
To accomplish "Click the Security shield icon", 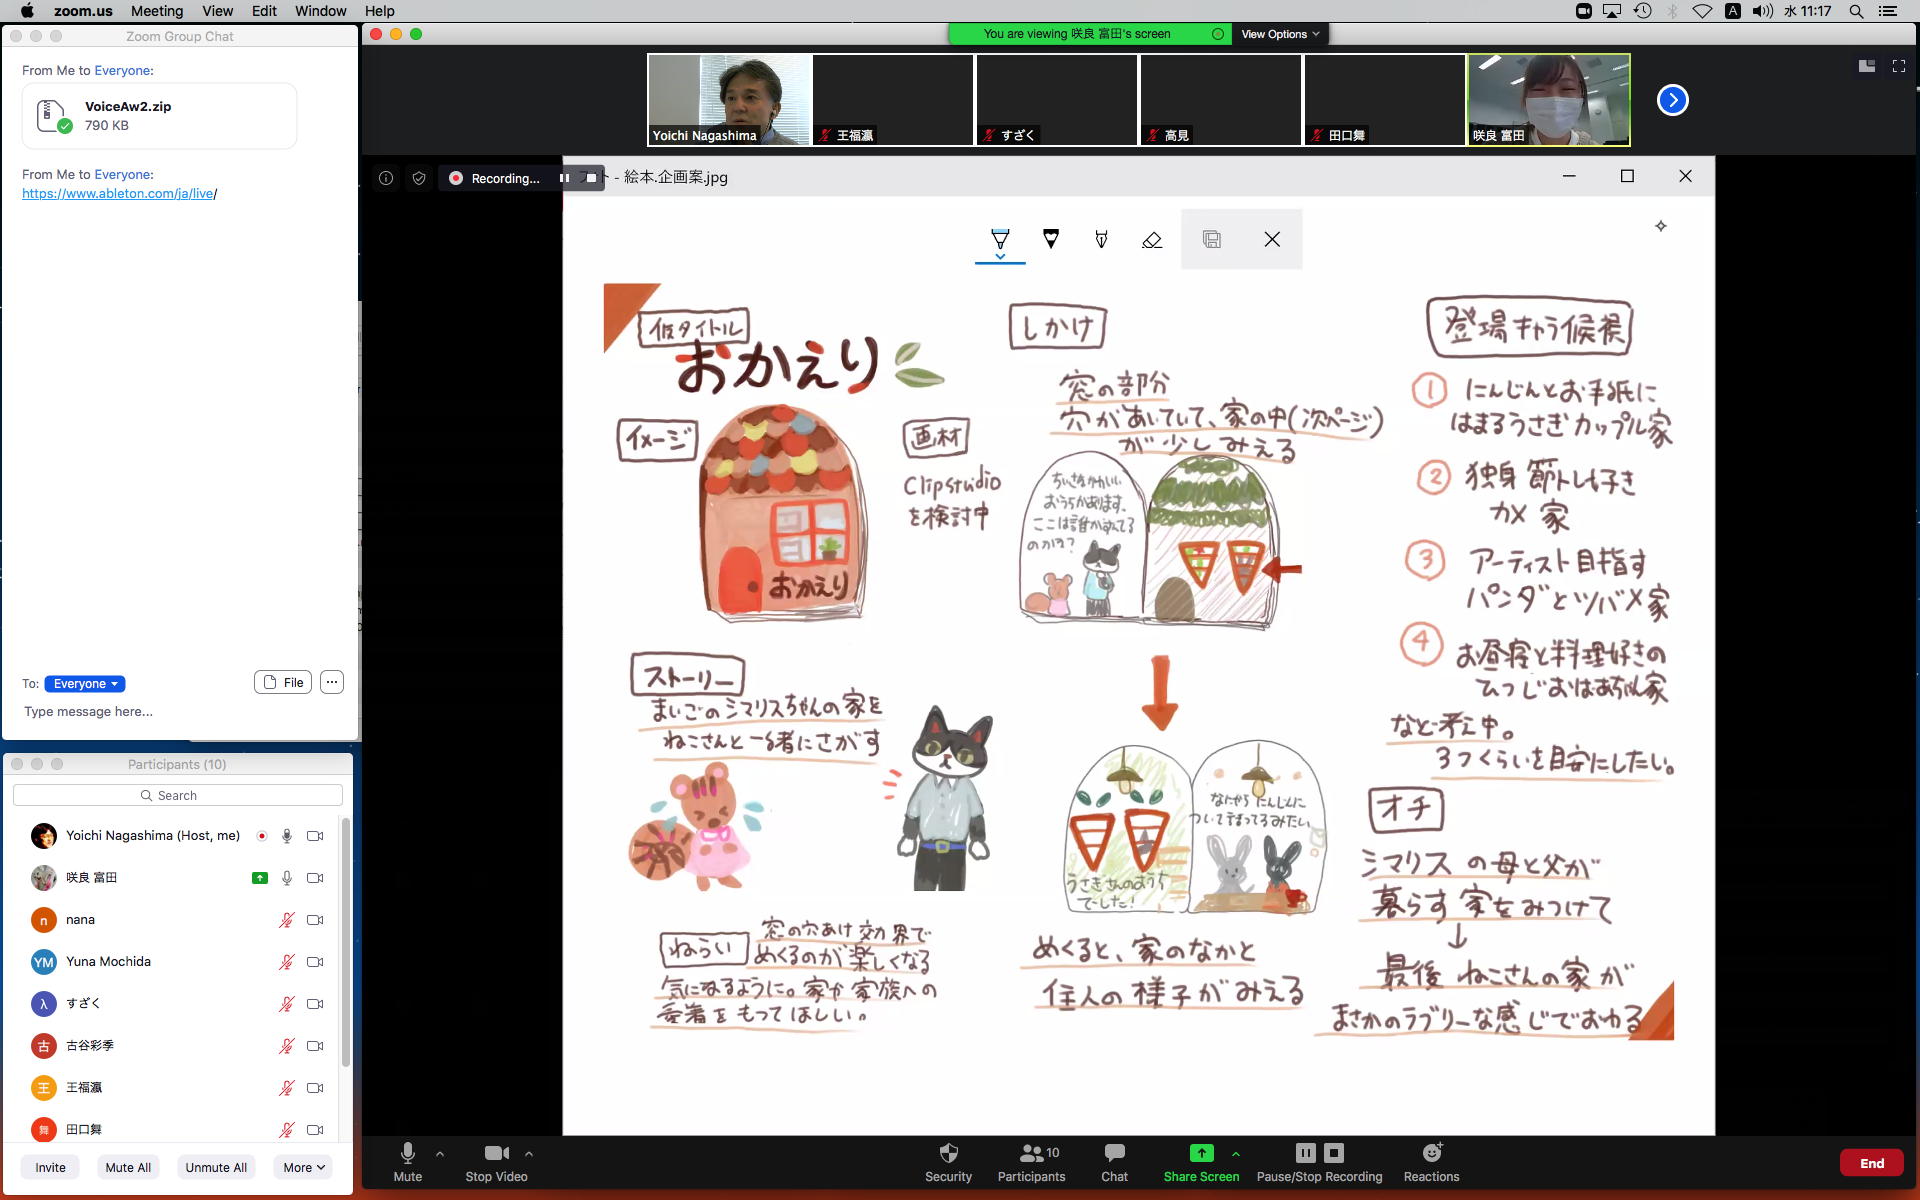I will pyautogui.click(x=948, y=1153).
